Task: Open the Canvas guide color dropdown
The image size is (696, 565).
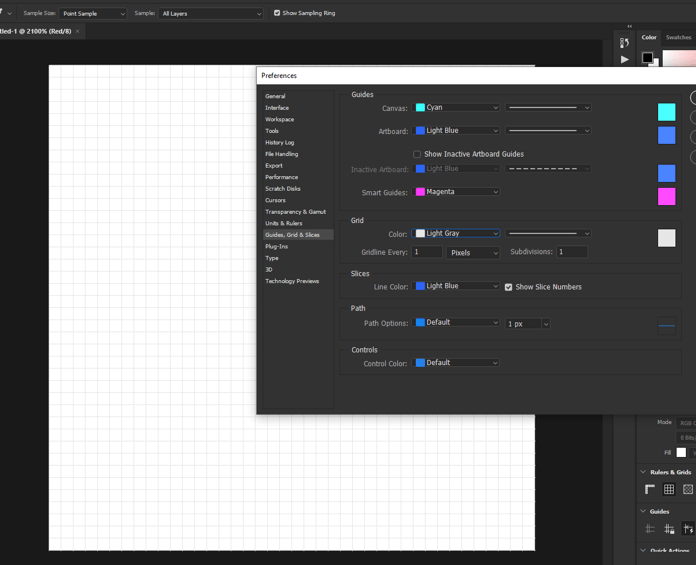Action: click(x=457, y=108)
